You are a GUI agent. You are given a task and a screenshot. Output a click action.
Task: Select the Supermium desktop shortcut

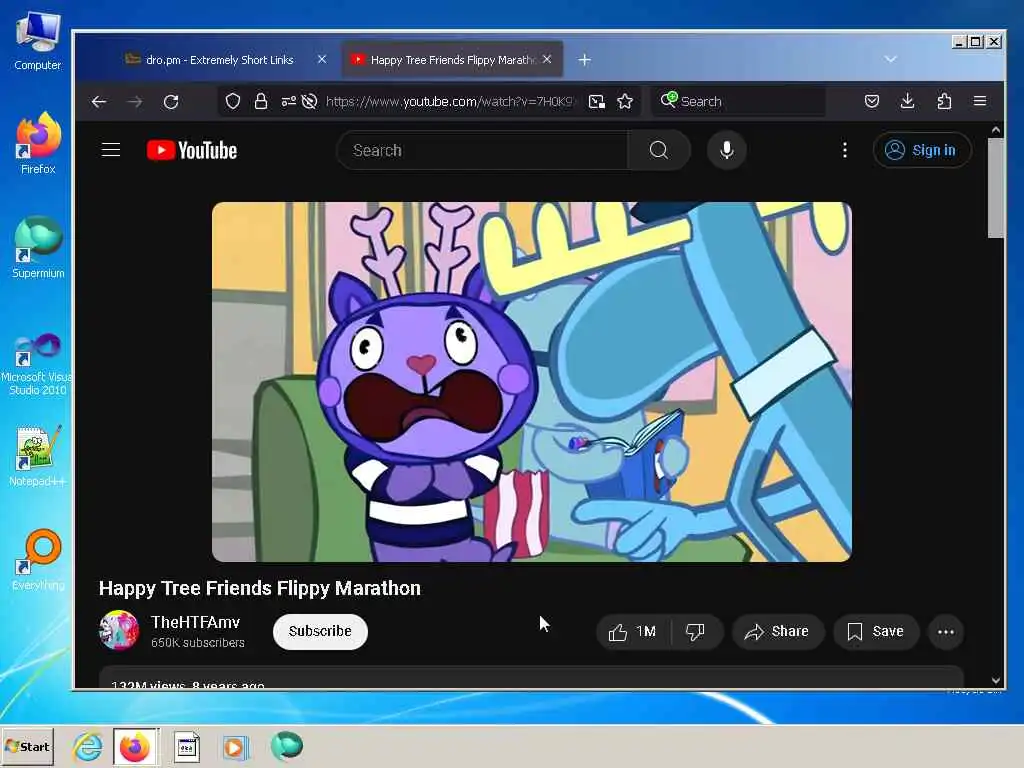[x=38, y=248]
